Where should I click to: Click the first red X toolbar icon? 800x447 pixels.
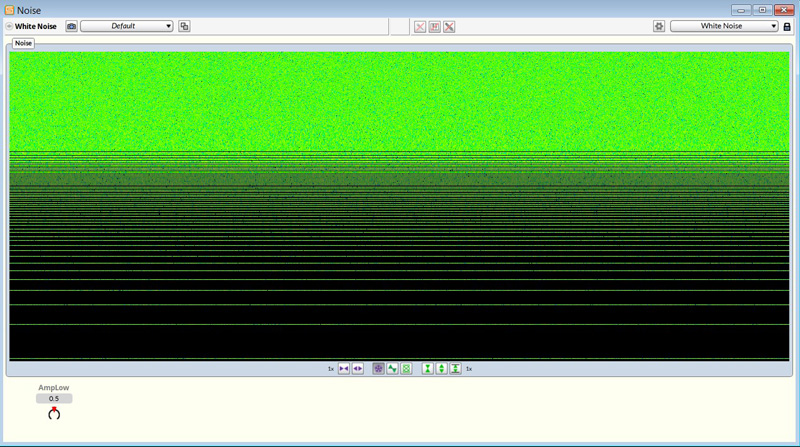click(420, 27)
